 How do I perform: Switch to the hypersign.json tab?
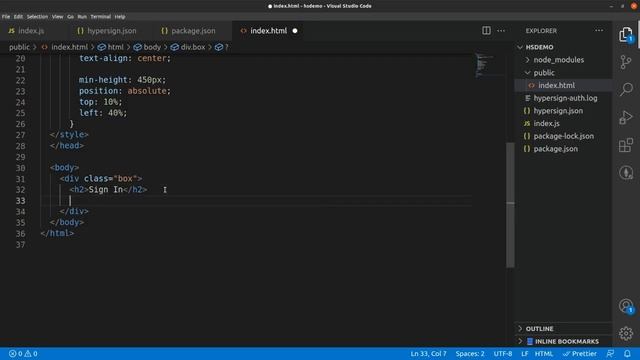[x=107, y=31]
